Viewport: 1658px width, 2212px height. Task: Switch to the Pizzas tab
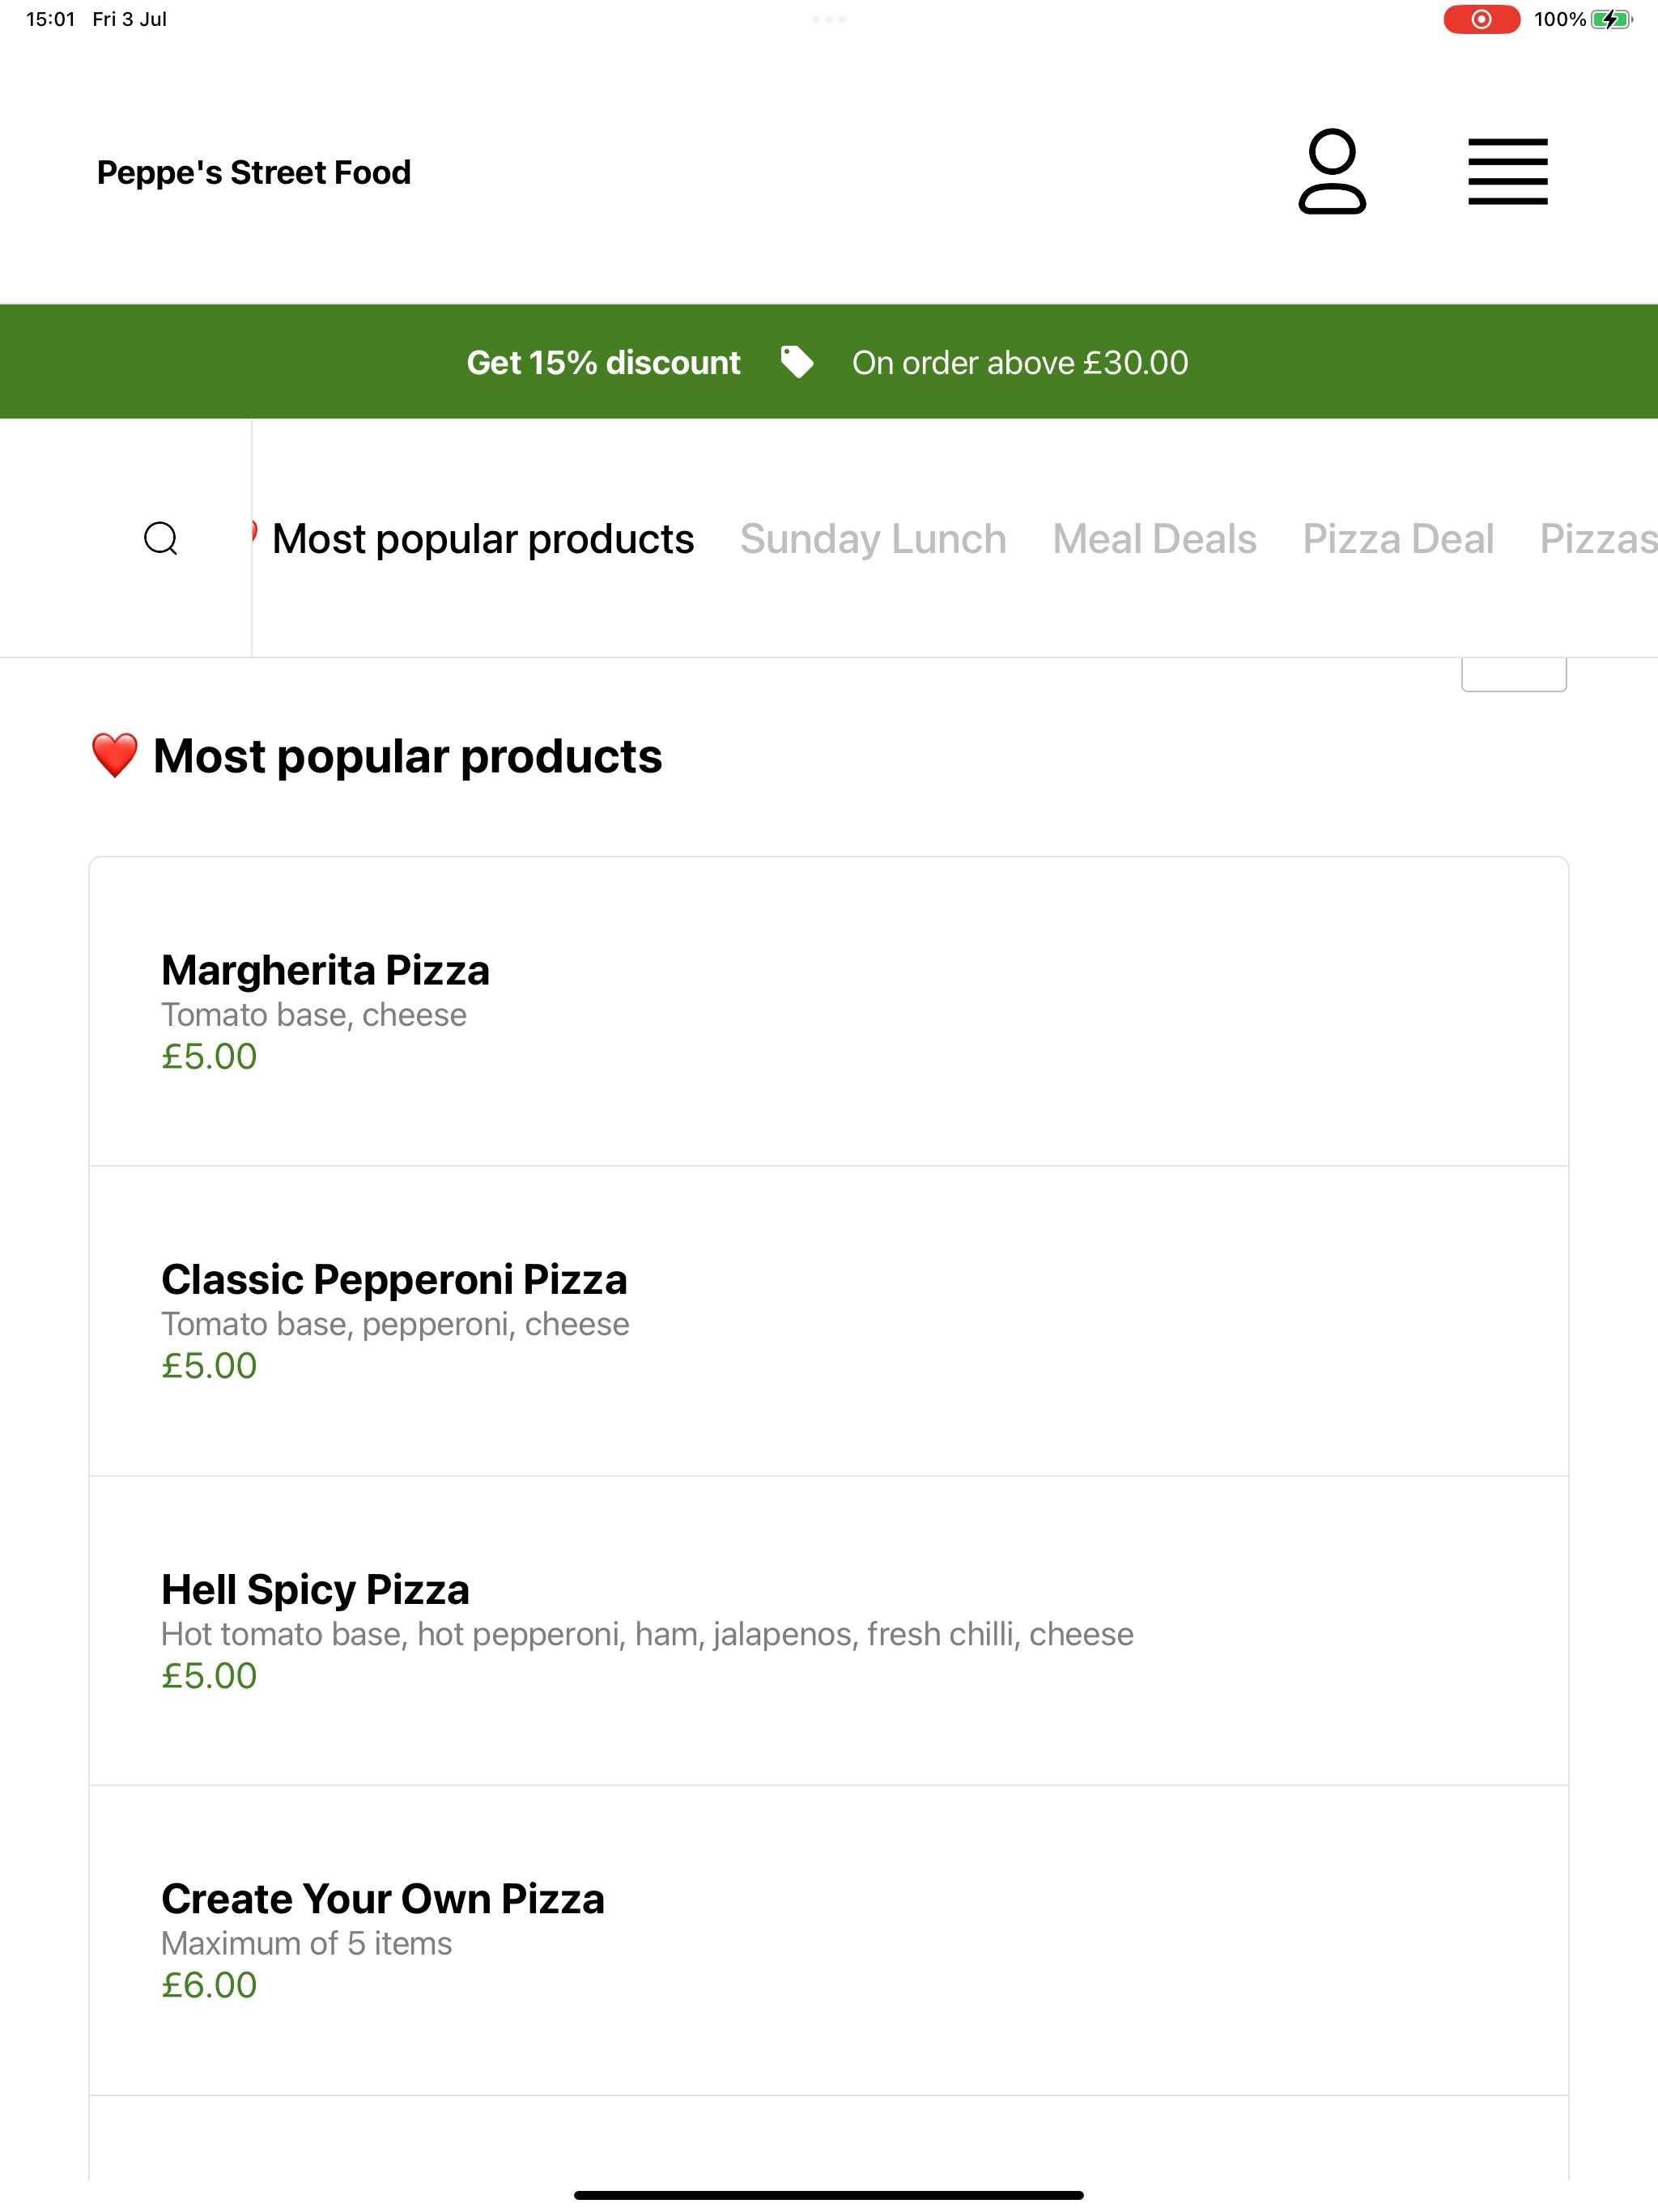click(1598, 539)
